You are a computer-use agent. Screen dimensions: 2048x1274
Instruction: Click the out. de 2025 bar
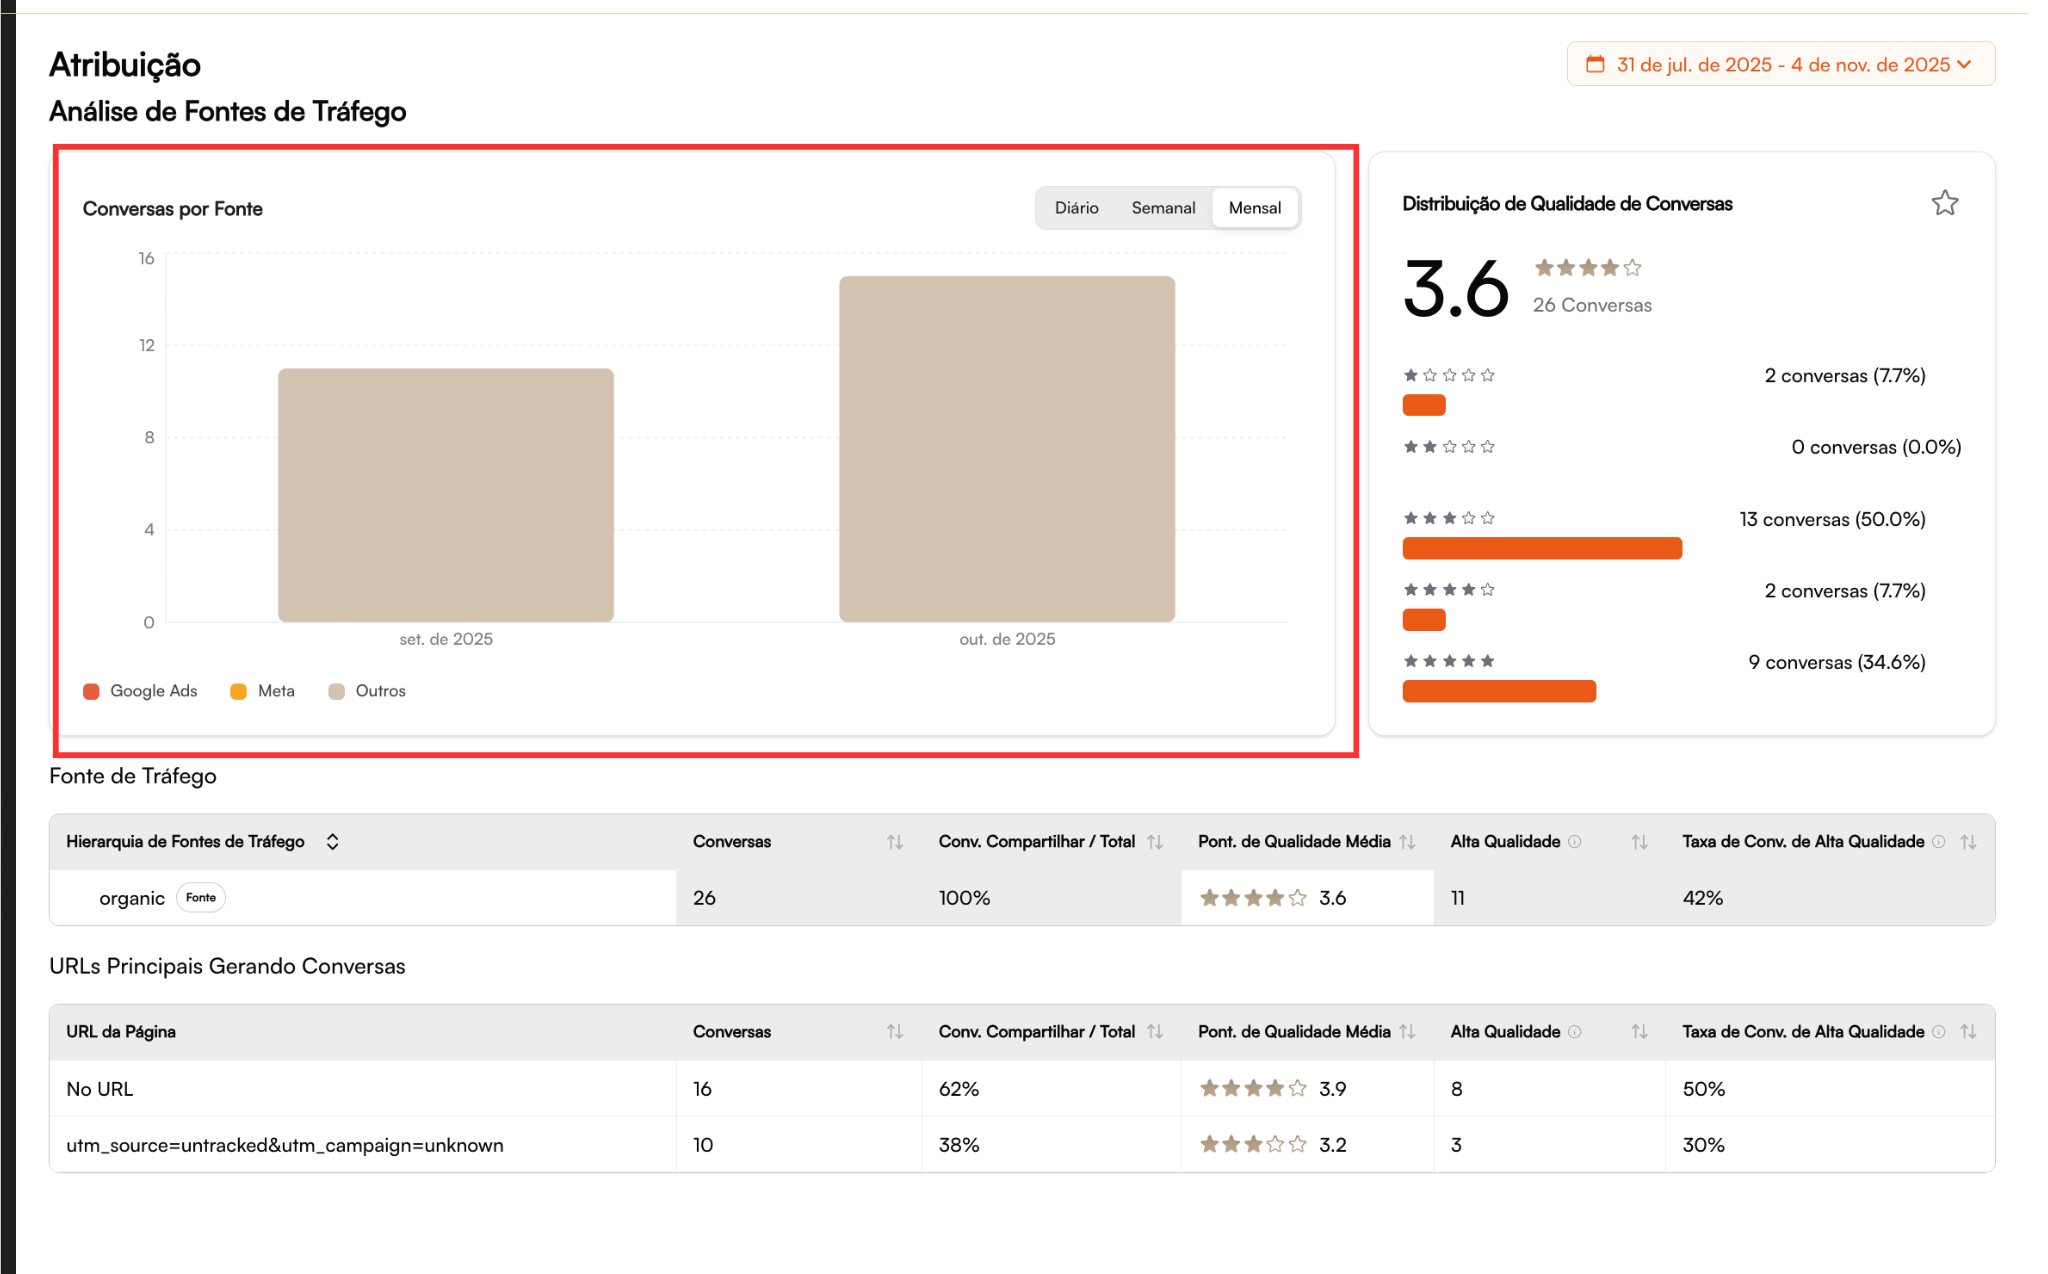[x=1006, y=449]
